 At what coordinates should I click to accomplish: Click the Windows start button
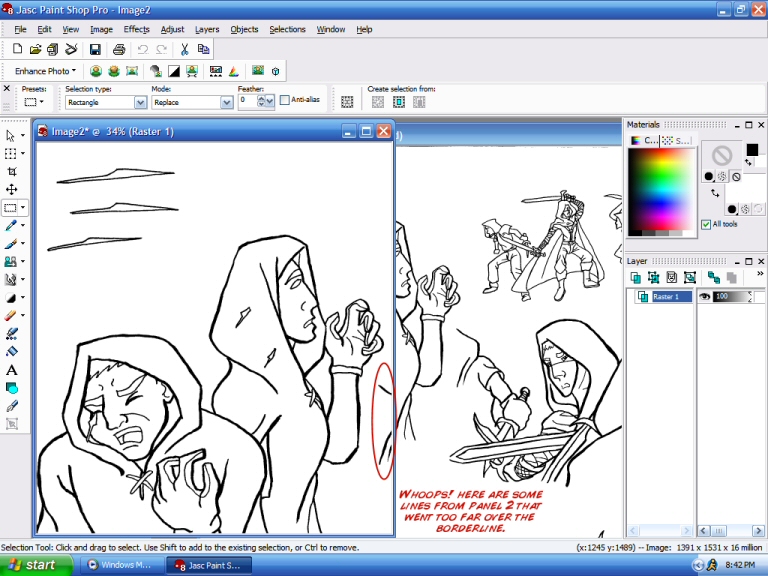coord(36,565)
